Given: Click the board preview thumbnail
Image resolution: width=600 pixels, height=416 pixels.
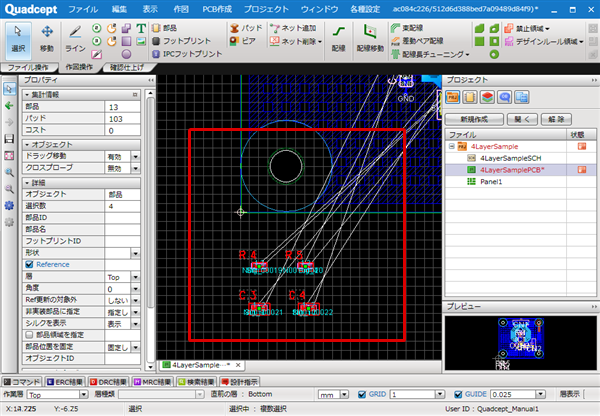Looking at the screenshot, I should (520, 341).
